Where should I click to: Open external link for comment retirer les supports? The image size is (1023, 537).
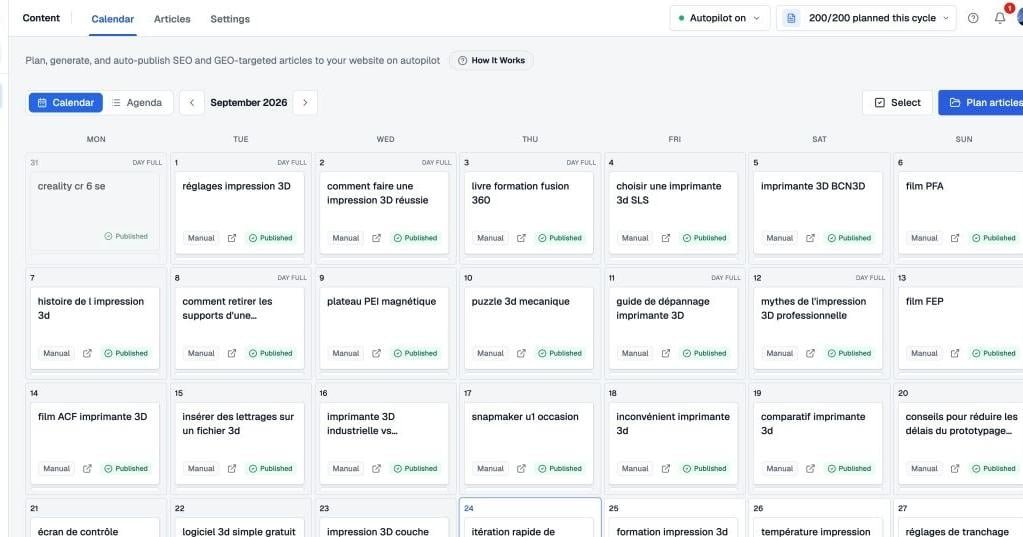[232, 353]
